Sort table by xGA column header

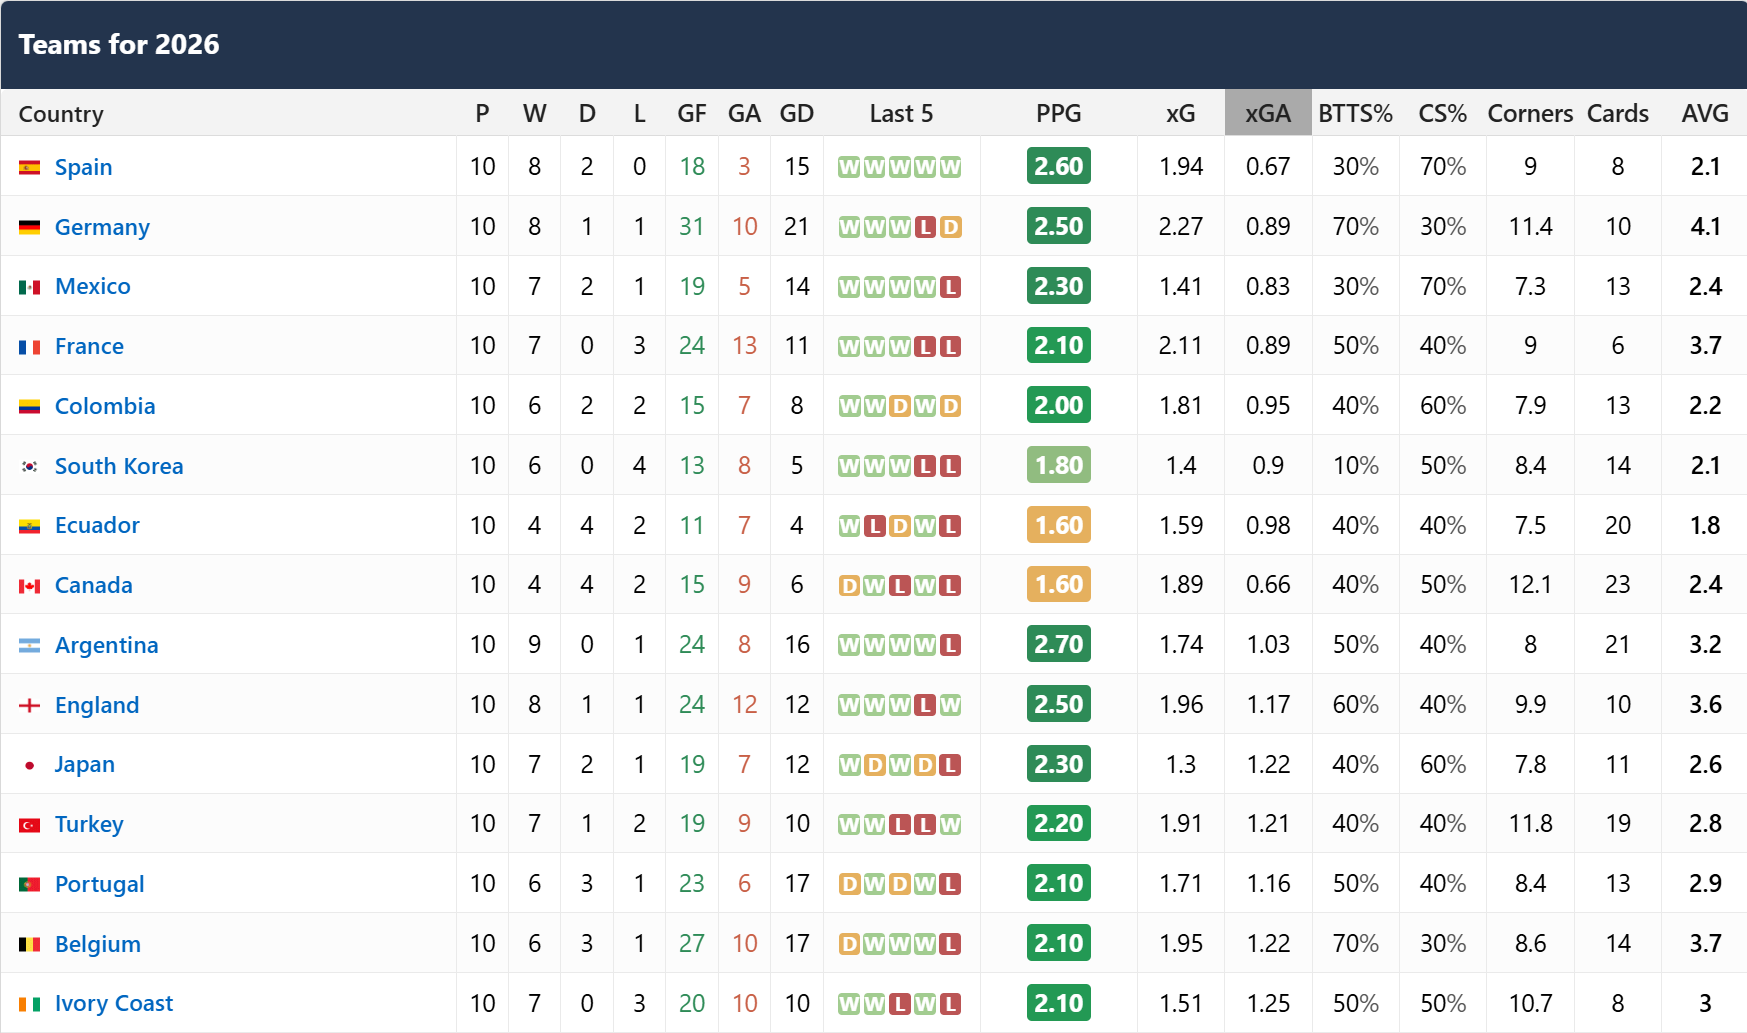click(x=1268, y=113)
